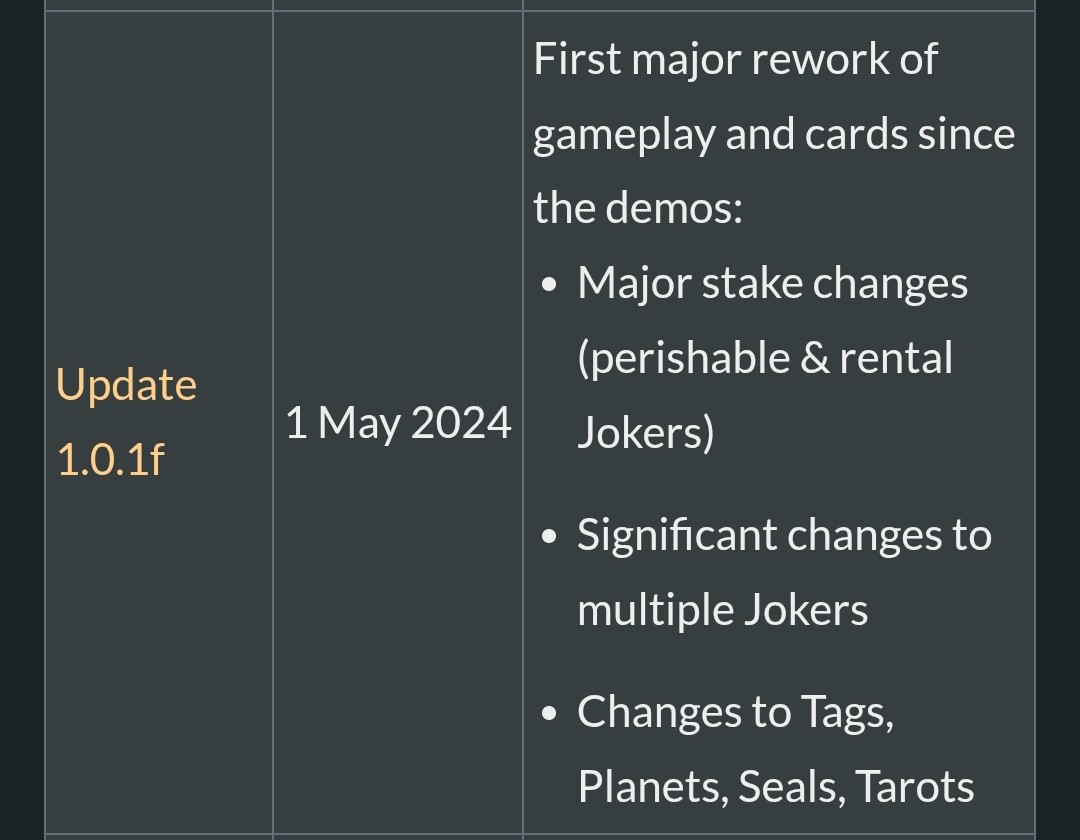This screenshot has width=1080, height=840.
Task: Click the text 'Jokers)' ending the first bullet
Action: 645,432
